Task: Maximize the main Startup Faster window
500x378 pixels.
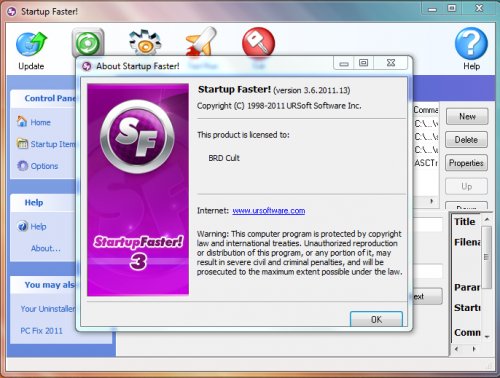Action: [452, 9]
